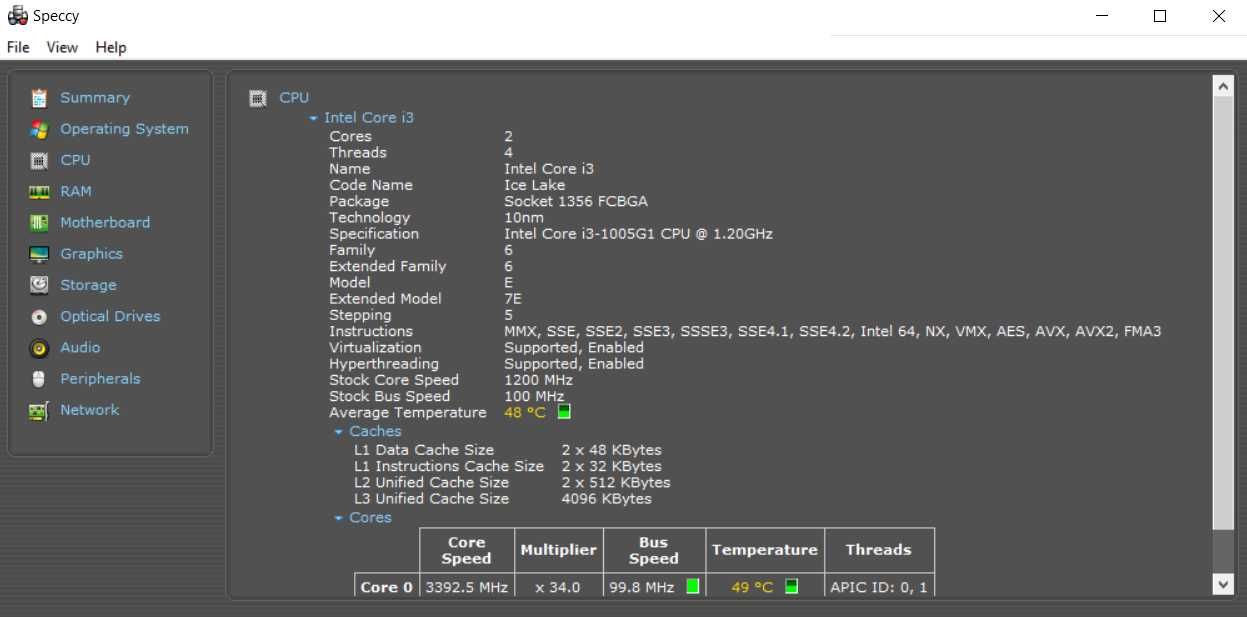Collapse the Cores section
This screenshot has height=617, width=1247.
tap(339, 518)
